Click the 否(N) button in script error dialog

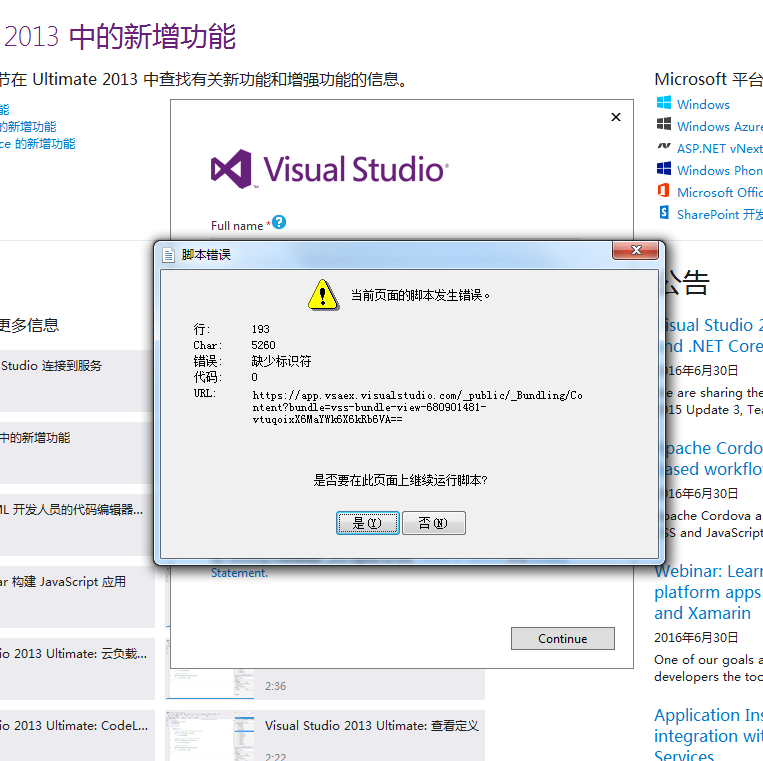[x=434, y=523]
